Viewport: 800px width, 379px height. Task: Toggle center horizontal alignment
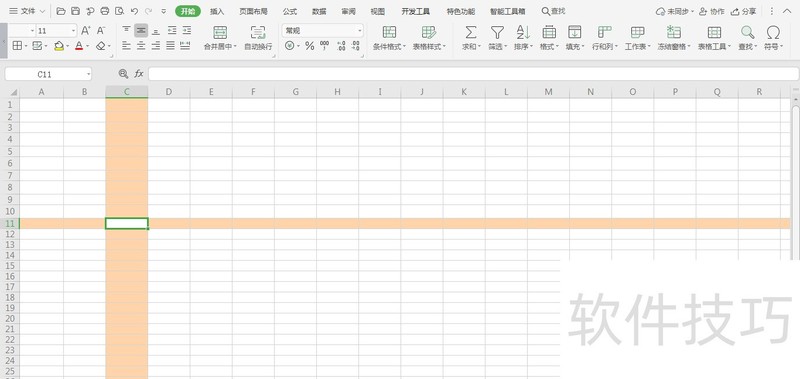click(x=141, y=46)
